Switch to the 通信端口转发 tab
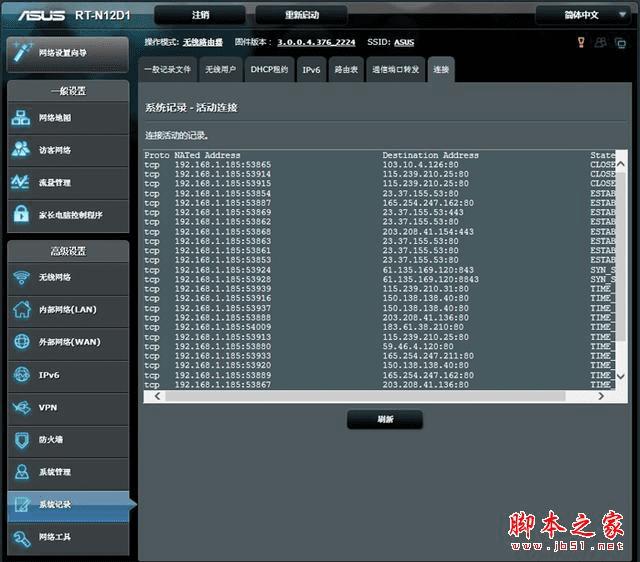This screenshot has width=640, height=562. pos(396,70)
